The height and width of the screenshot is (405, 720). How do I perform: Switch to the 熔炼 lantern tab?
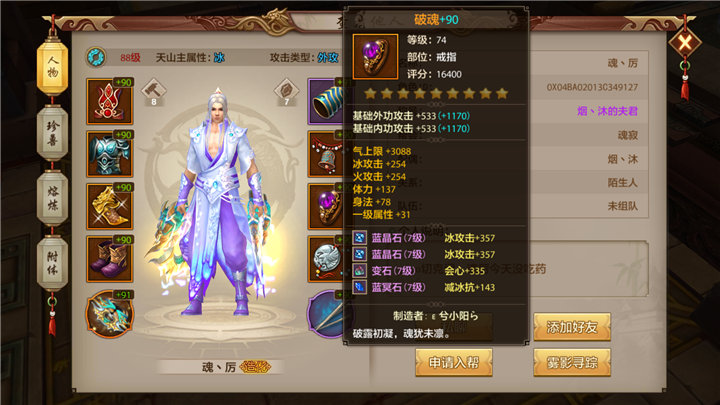click(x=52, y=198)
